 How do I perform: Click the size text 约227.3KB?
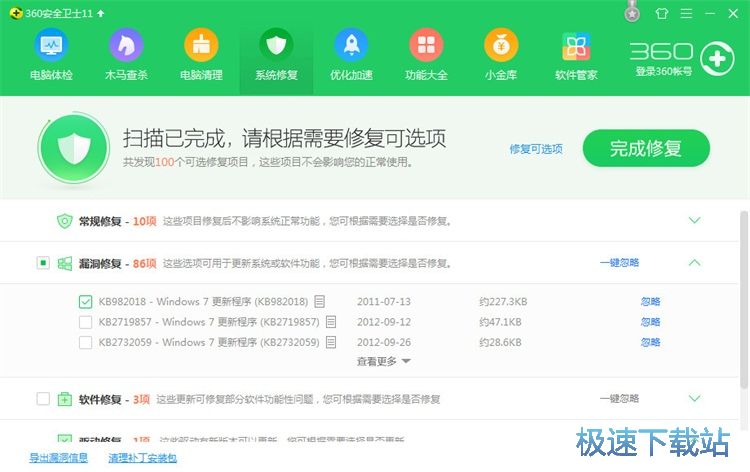[503, 302]
